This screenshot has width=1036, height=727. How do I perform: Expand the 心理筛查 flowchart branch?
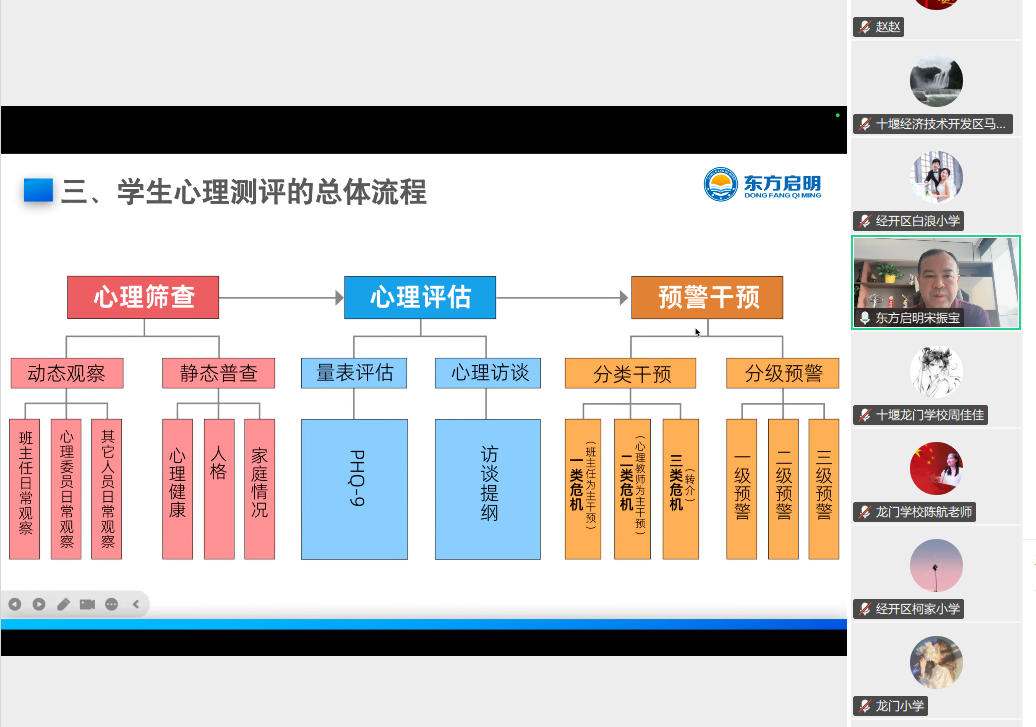(142, 296)
